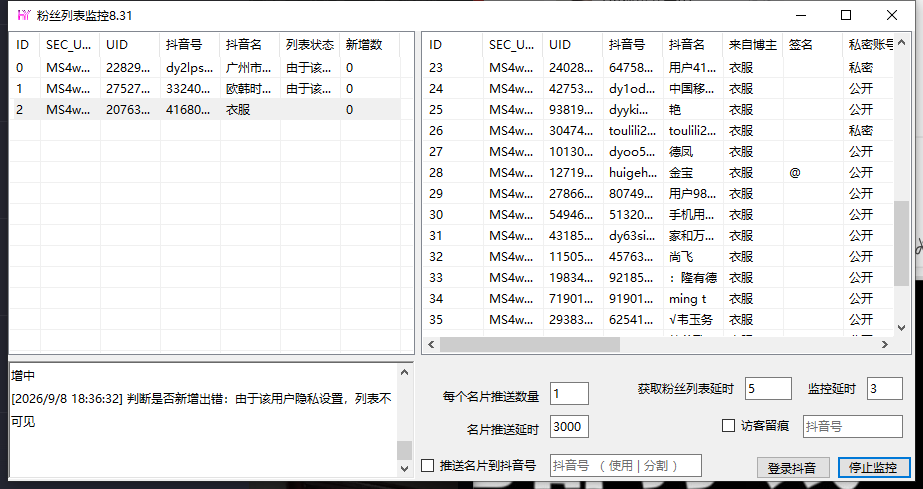The width and height of the screenshot is (923, 489).
Task: Select right row 23 用户41...
Action: pyautogui.click(x=659, y=68)
